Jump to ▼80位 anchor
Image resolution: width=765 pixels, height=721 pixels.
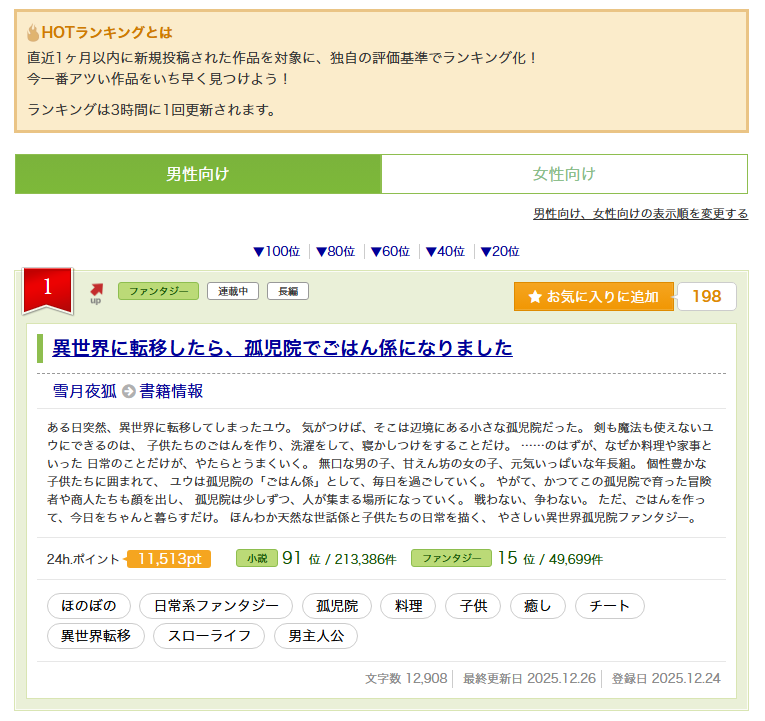click(336, 252)
